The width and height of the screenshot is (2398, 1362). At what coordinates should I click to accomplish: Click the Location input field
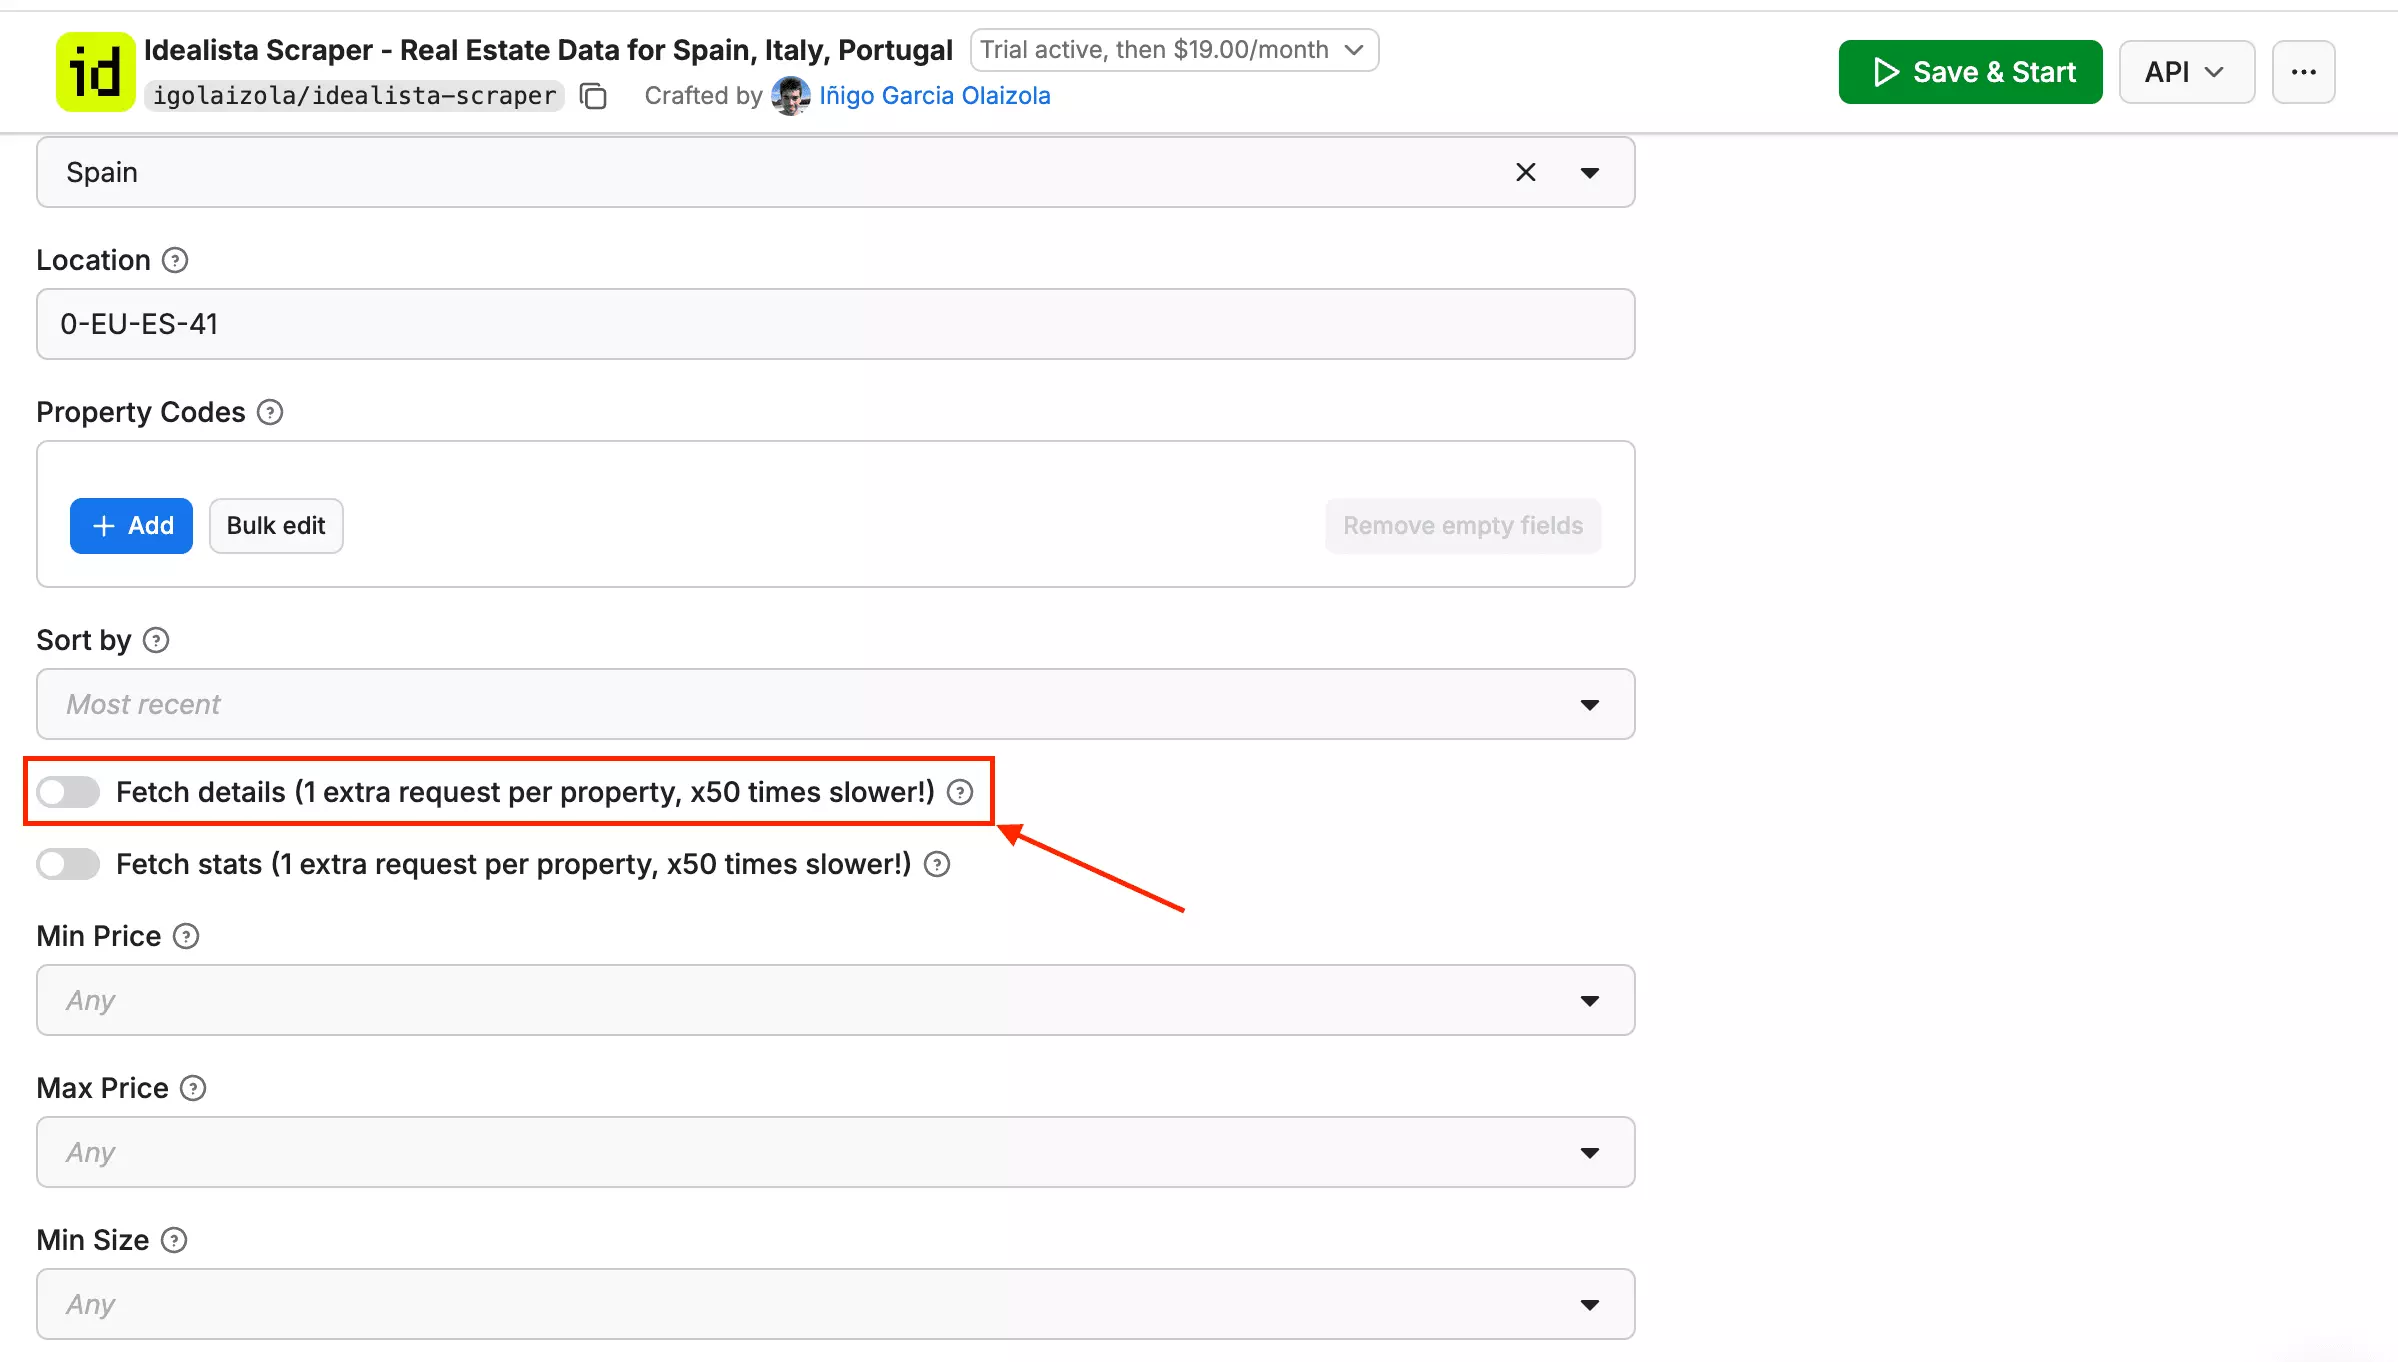[836, 324]
